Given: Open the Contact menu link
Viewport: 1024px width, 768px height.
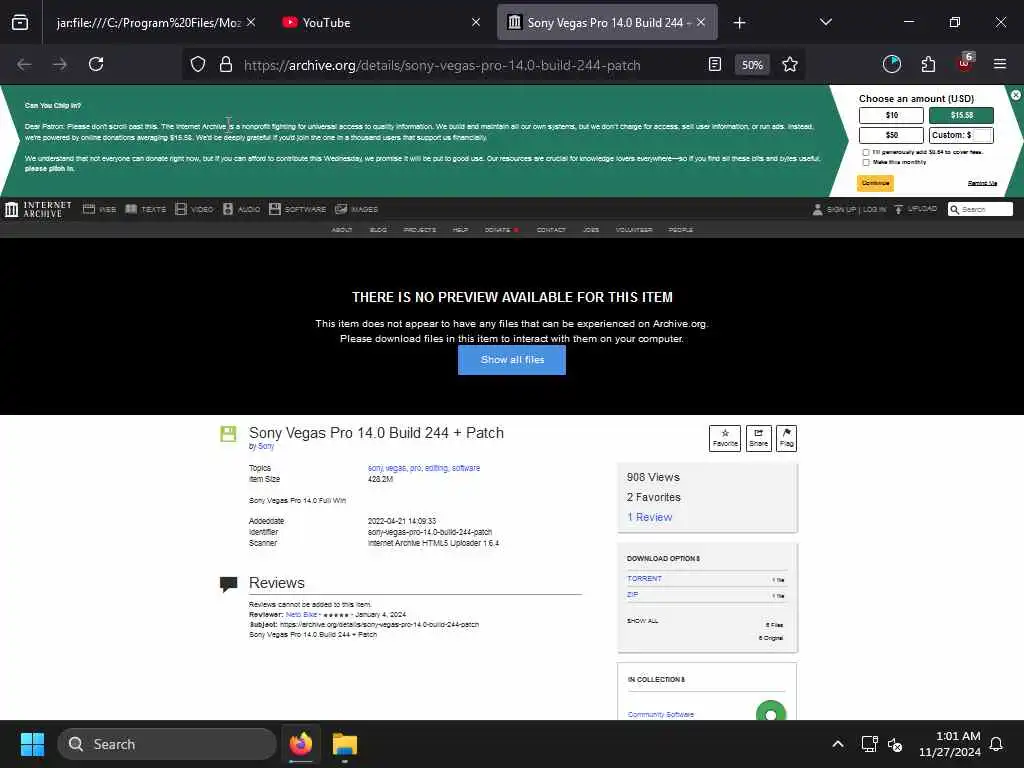Looking at the screenshot, I should pos(551,230).
